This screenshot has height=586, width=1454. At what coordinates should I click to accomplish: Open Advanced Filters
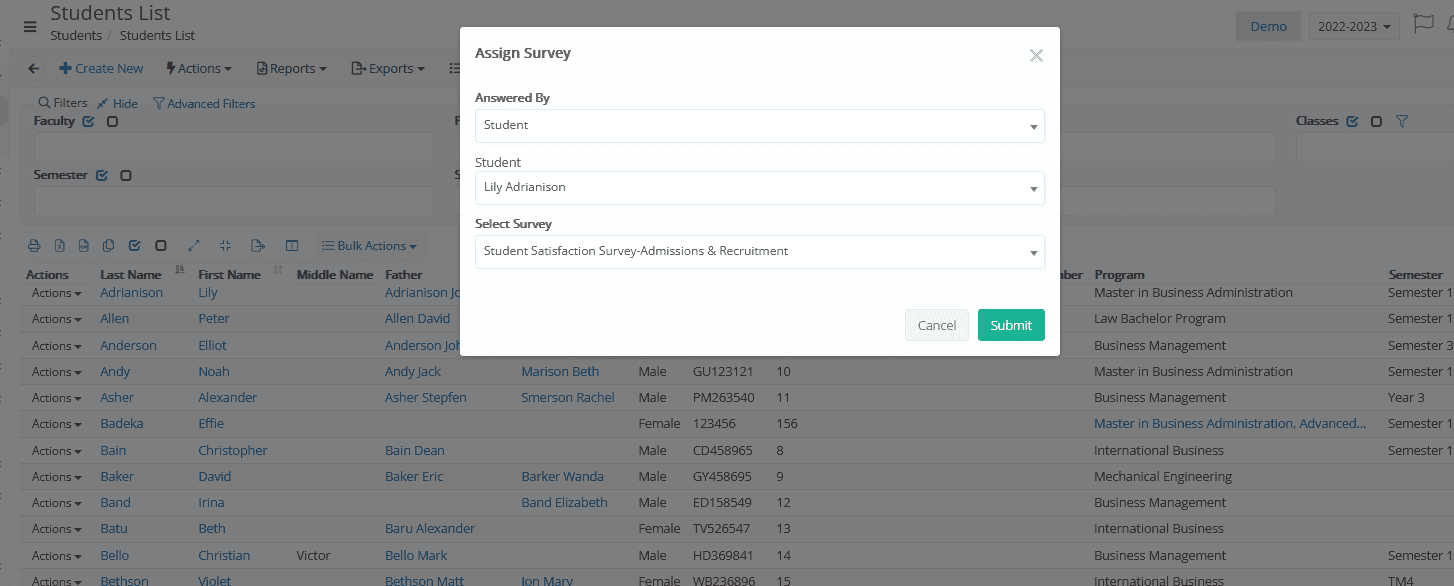pyautogui.click(x=204, y=104)
